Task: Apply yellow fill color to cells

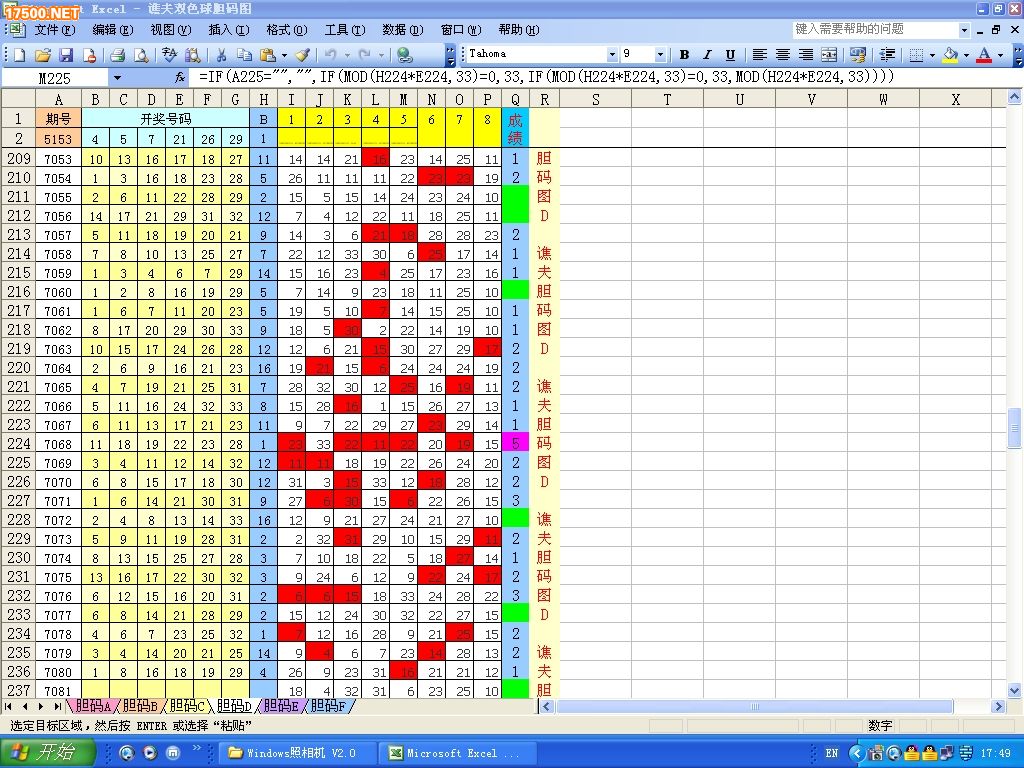Action: pyautogui.click(x=951, y=55)
